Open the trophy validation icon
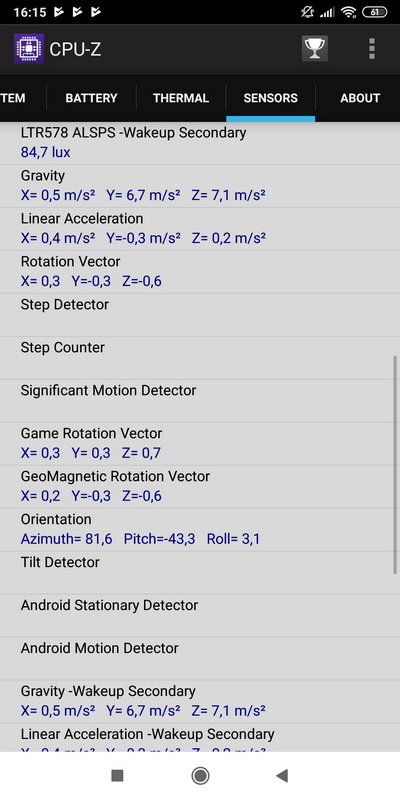The width and height of the screenshot is (400, 800). click(x=314, y=48)
